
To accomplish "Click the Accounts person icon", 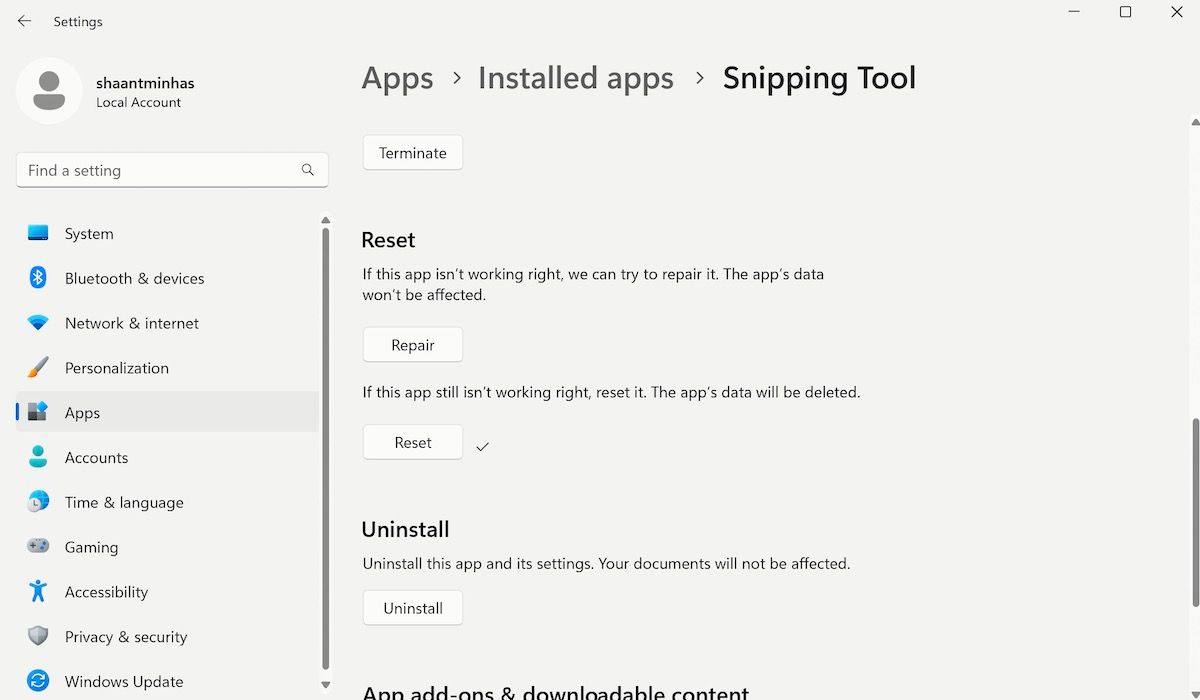I will tap(38, 457).
